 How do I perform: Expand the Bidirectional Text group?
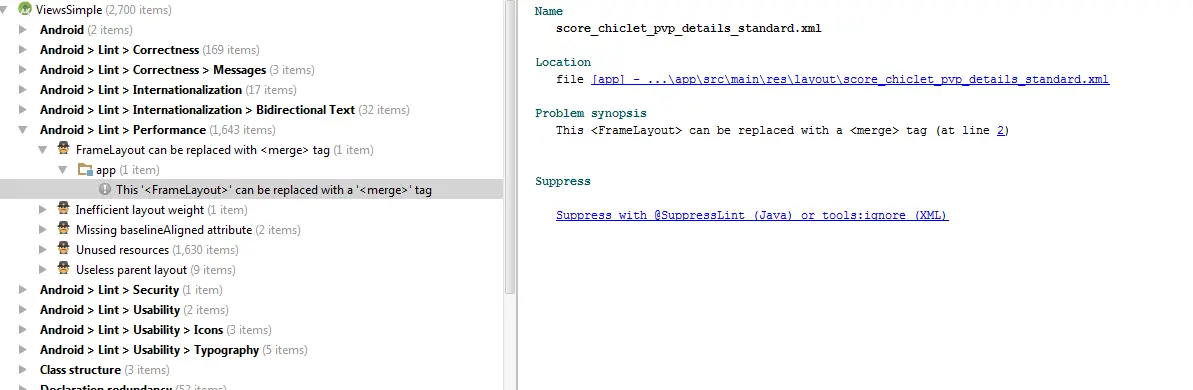(x=24, y=109)
